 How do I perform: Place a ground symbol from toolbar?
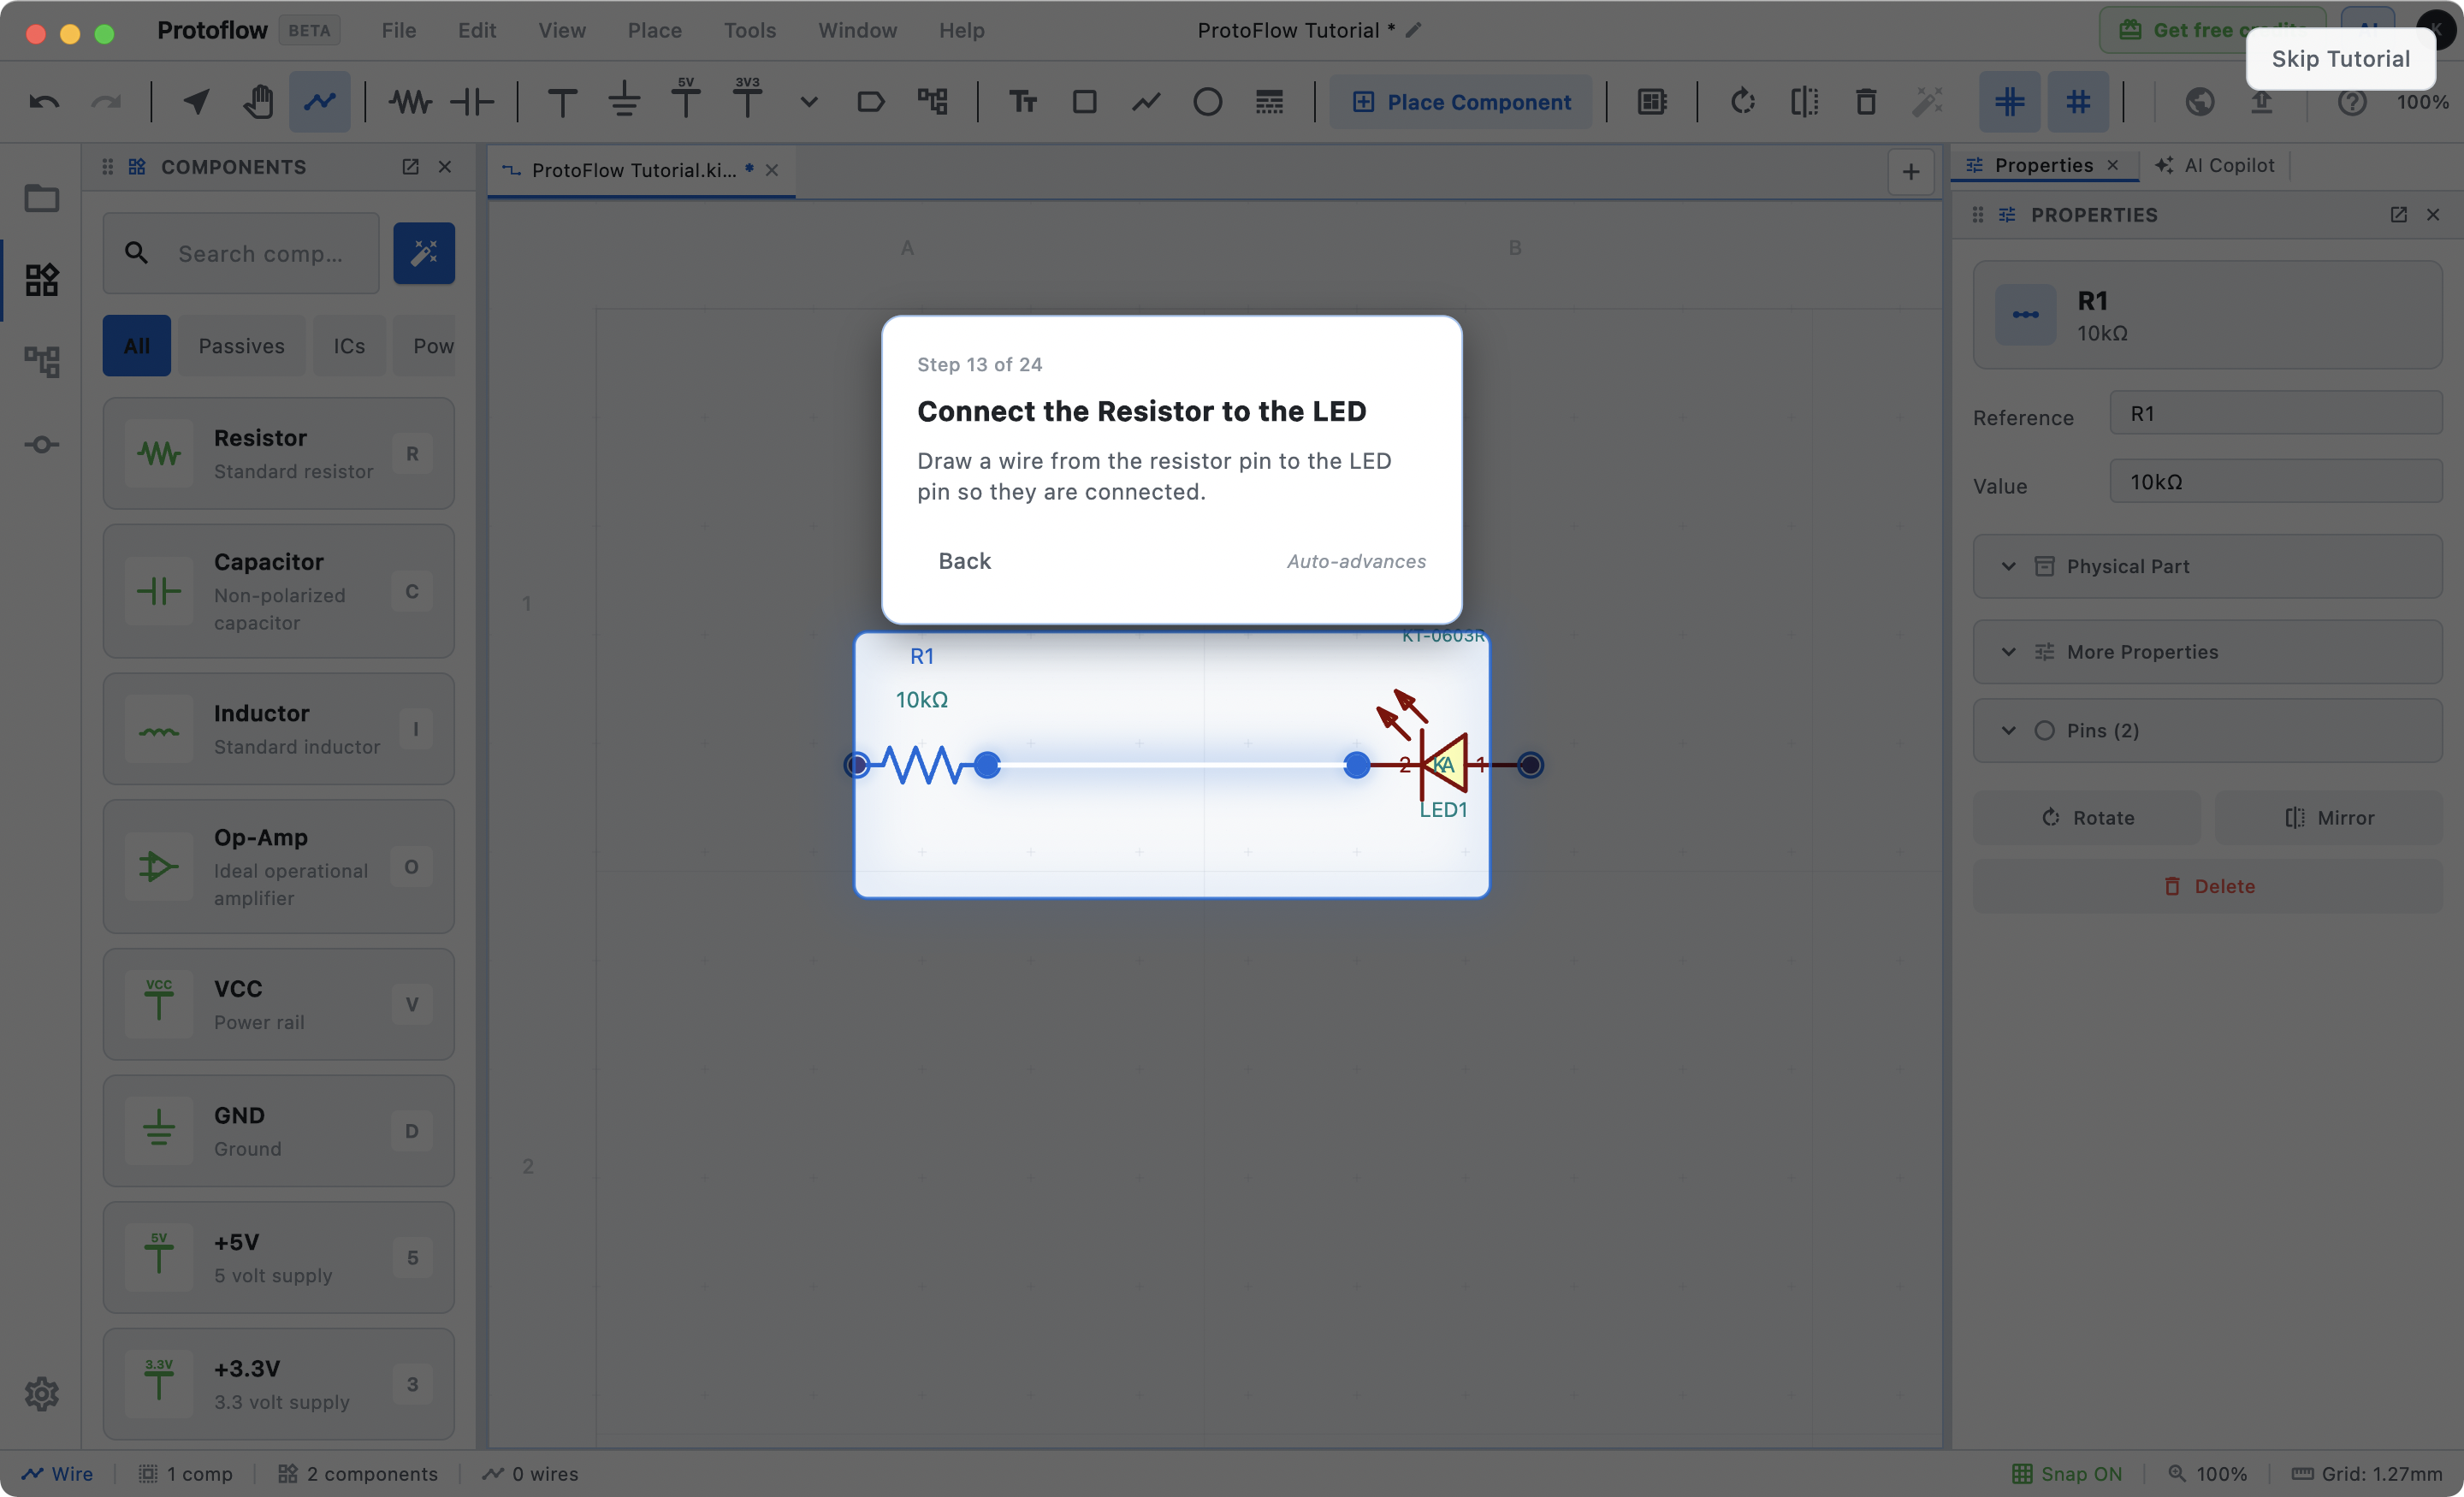point(624,100)
